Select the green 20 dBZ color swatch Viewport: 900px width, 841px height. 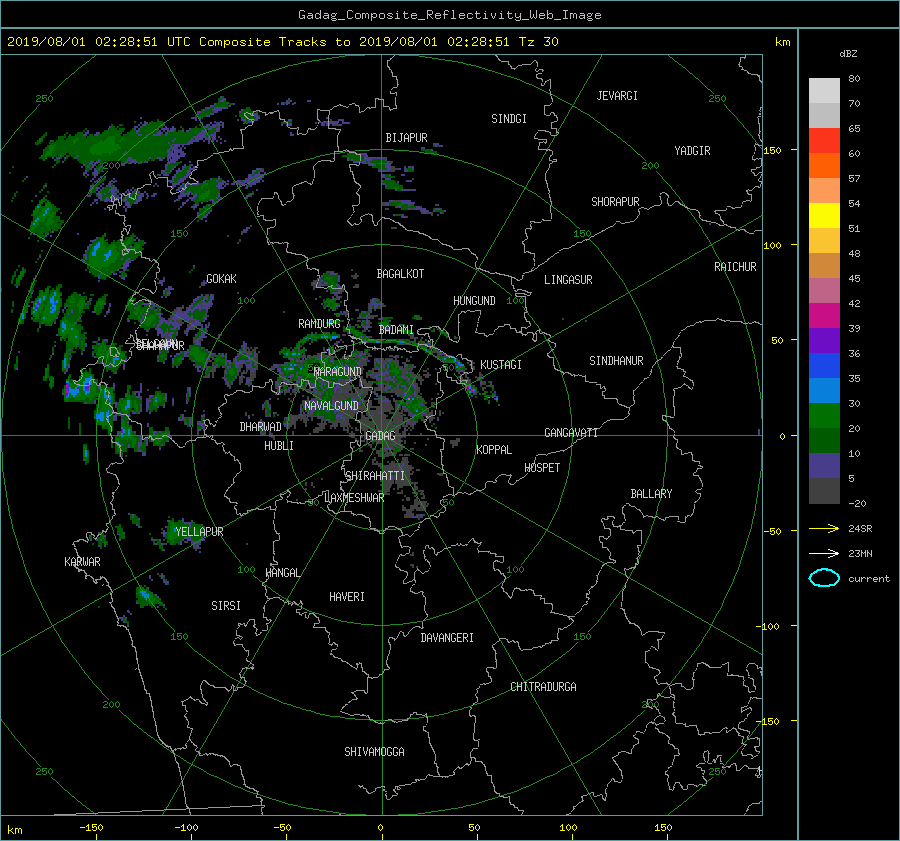pyautogui.click(x=824, y=415)
